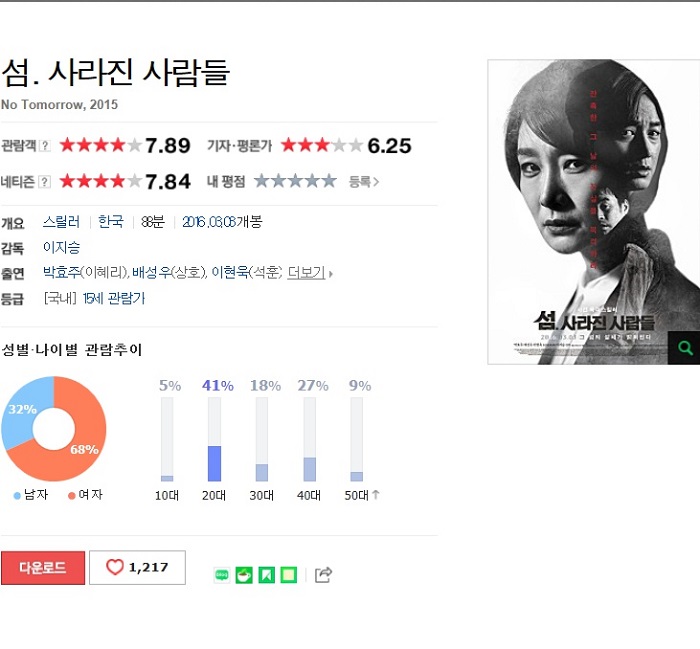
Task: Open the 네티즌 rating help question mark
Action: tap(45, 182)
